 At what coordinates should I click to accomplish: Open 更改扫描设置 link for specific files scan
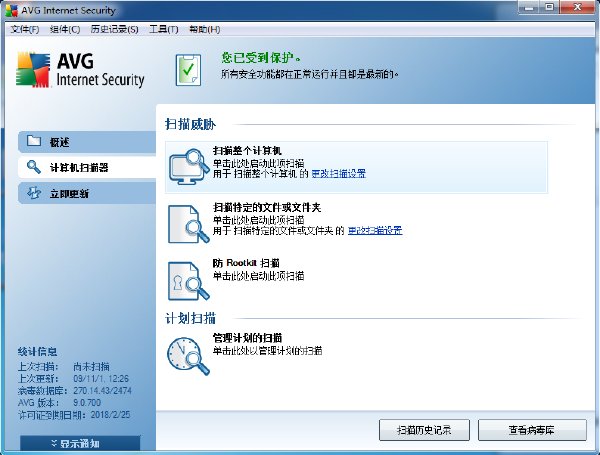coord(375,230)
